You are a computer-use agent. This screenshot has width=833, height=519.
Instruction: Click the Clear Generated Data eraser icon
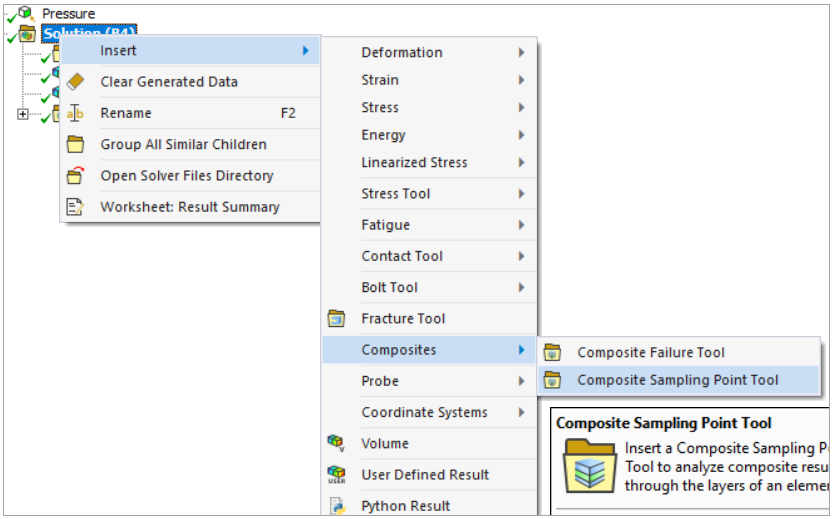click(x=75, y=82)
